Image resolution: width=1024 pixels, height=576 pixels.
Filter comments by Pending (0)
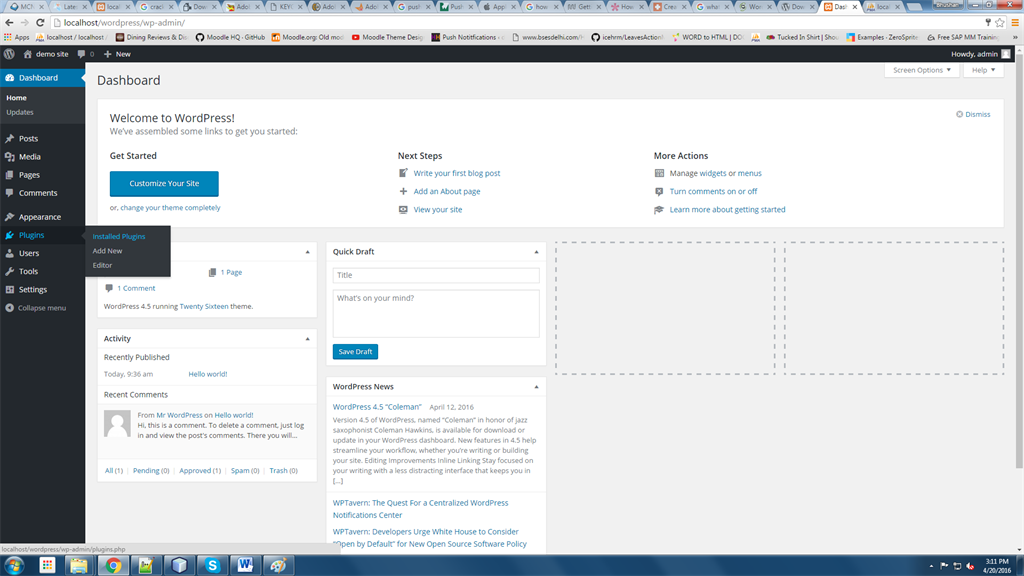pyautogui.click(x=151, y=471)
